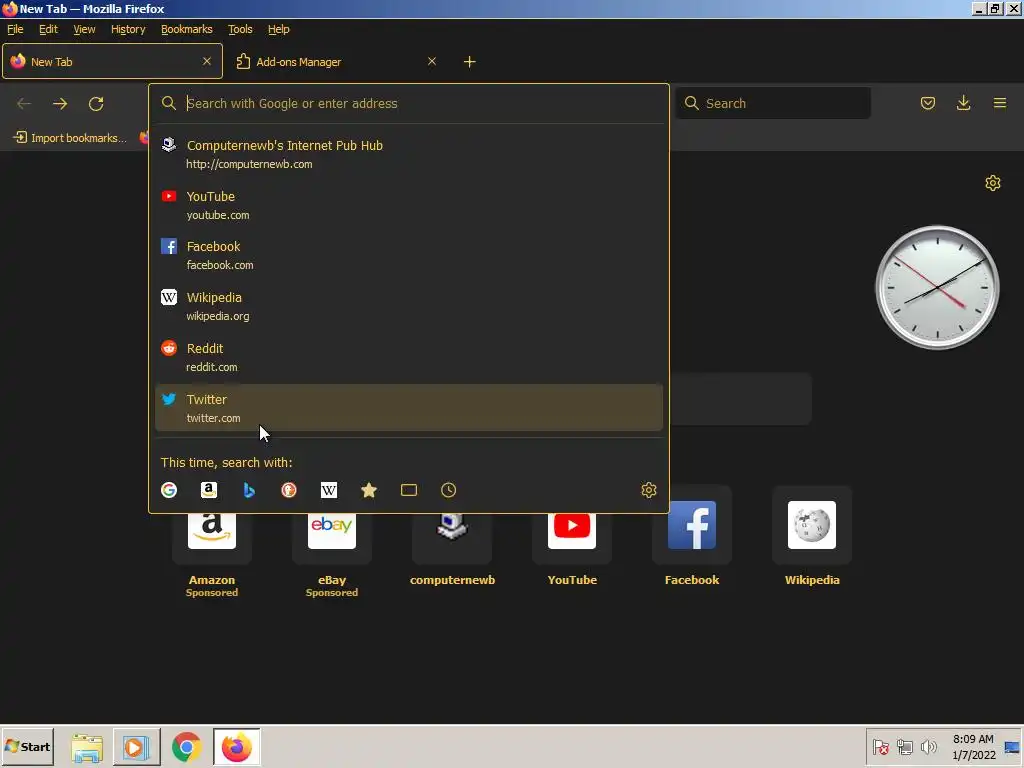Reload the current page
This screenshot has height=768, width=1024.
[x=96, y=104]
